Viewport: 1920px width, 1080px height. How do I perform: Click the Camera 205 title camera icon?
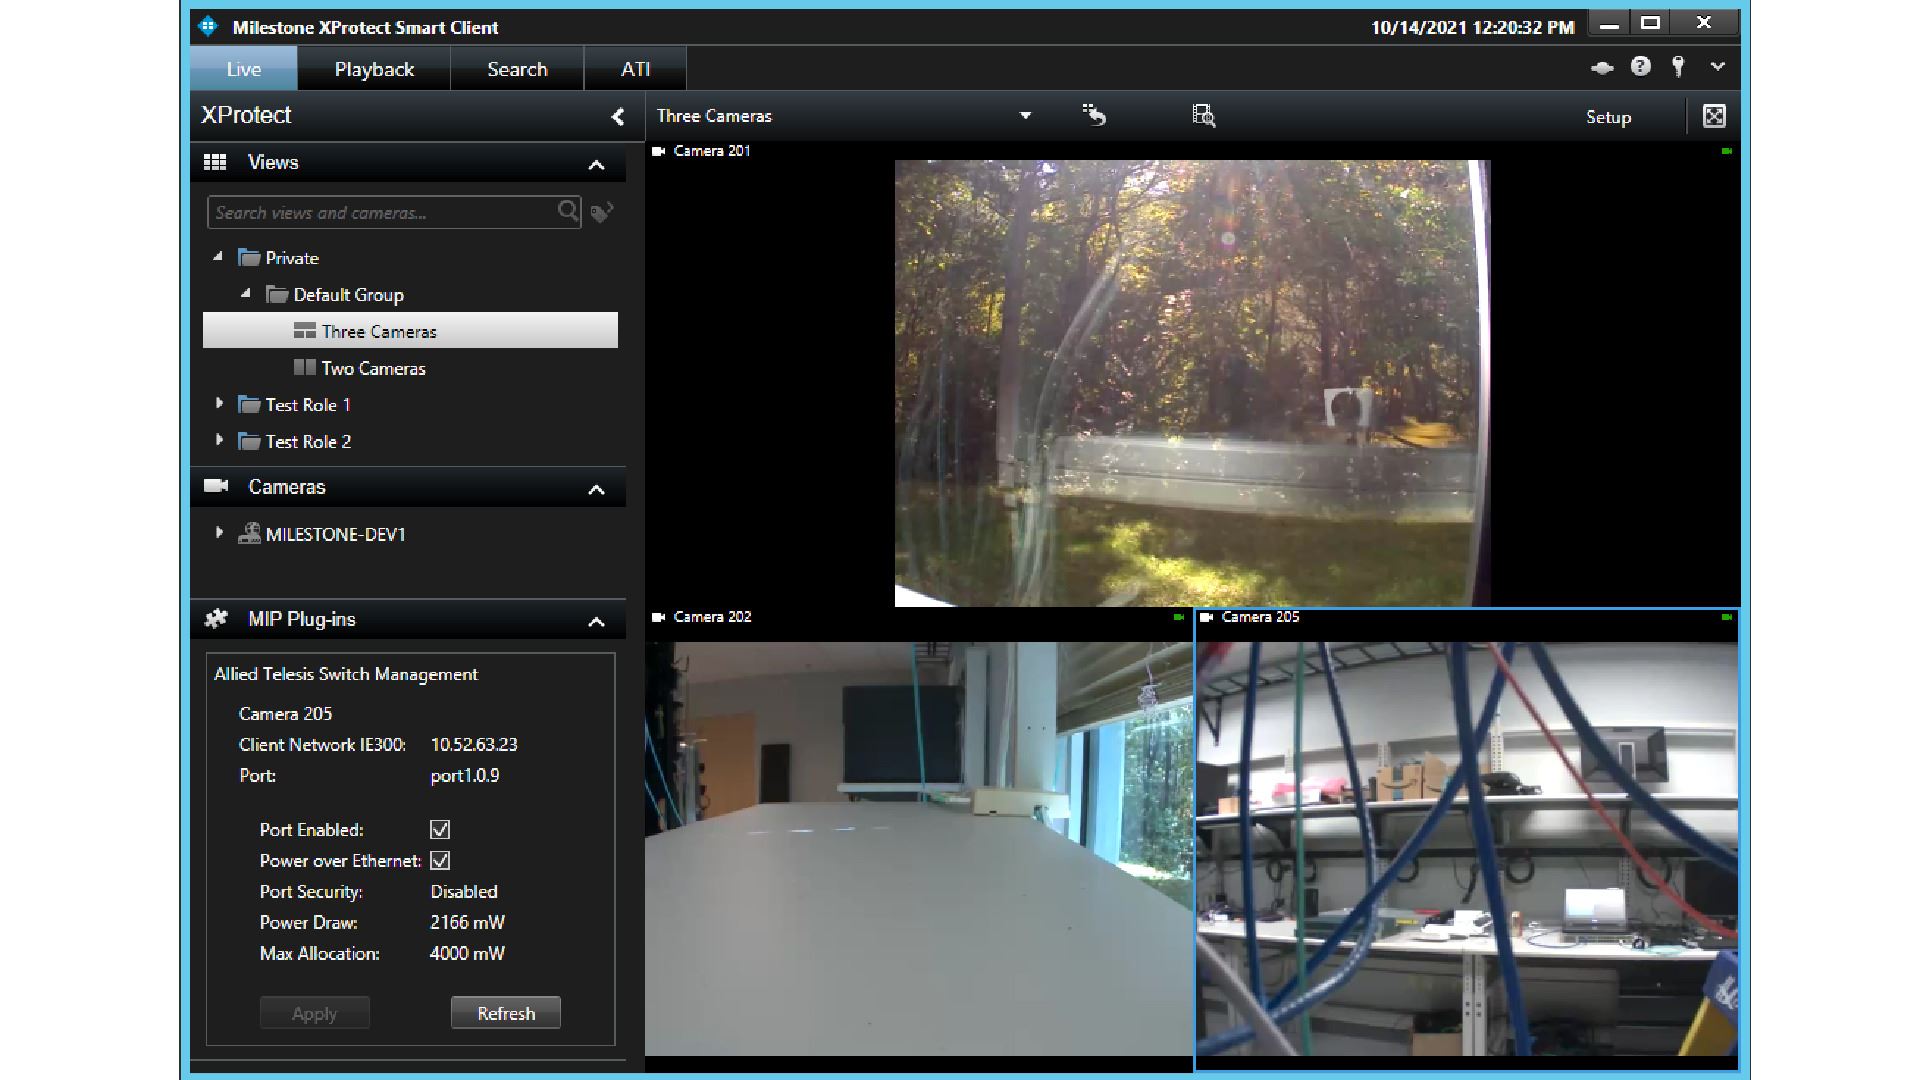(1206, 617)
